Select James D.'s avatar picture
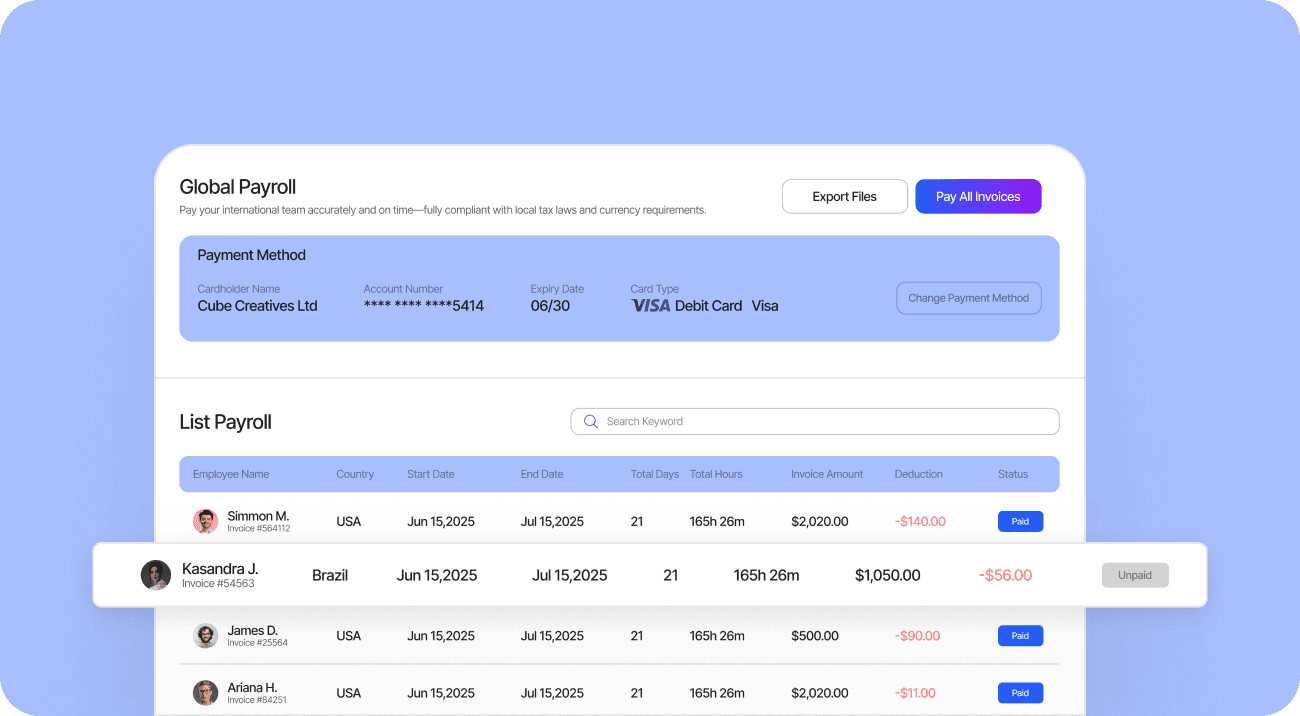Viewport: 1300px width, 716px height. tap(205, 636)
